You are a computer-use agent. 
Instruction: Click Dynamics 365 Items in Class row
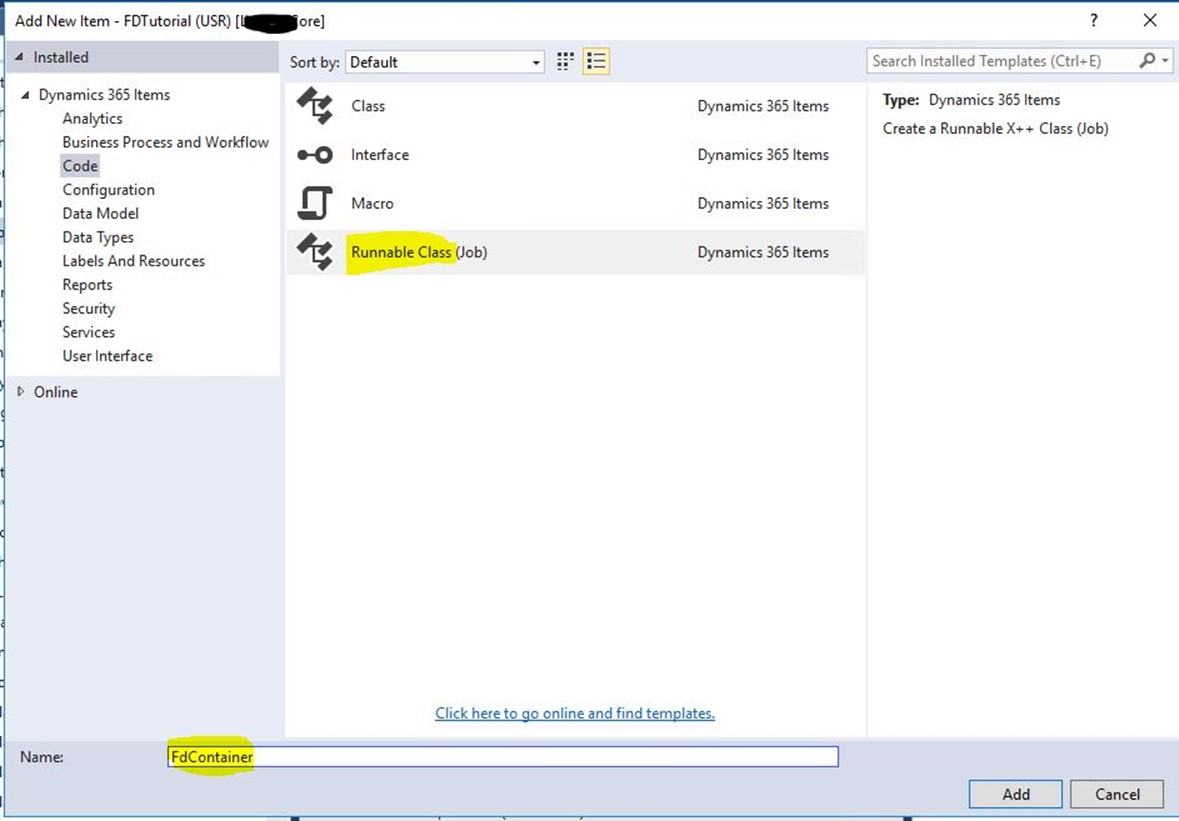pos(763,106)
